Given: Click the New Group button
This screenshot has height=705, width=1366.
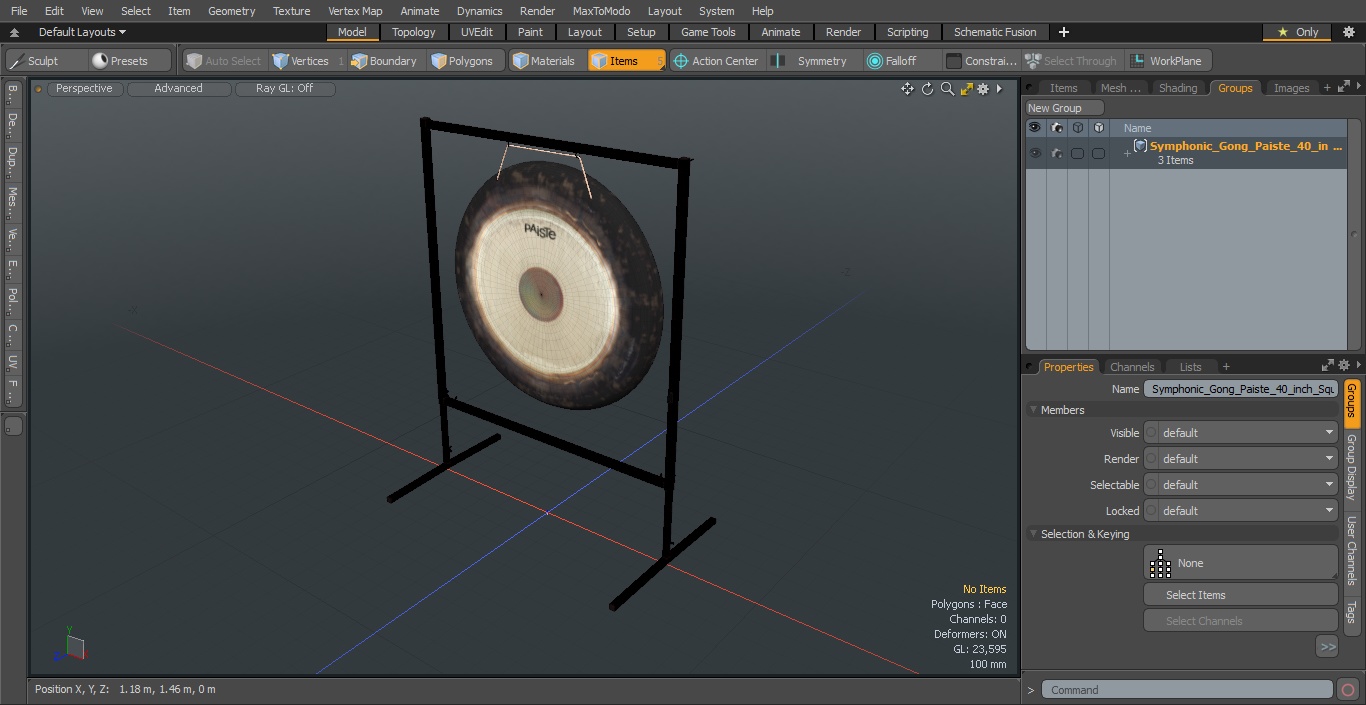Looking at the screenshot, I should click(1065, 108).
